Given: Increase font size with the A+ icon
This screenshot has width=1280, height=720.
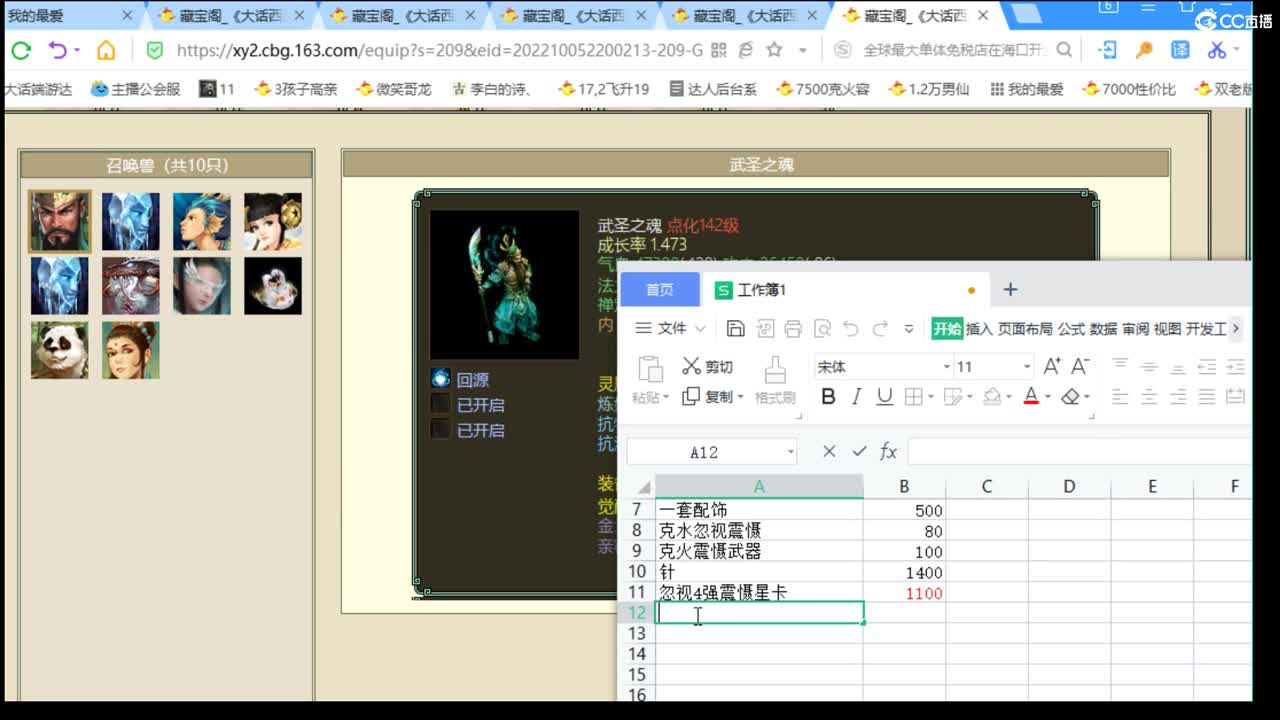Looking at the screenshot, I should point(1052,366).
